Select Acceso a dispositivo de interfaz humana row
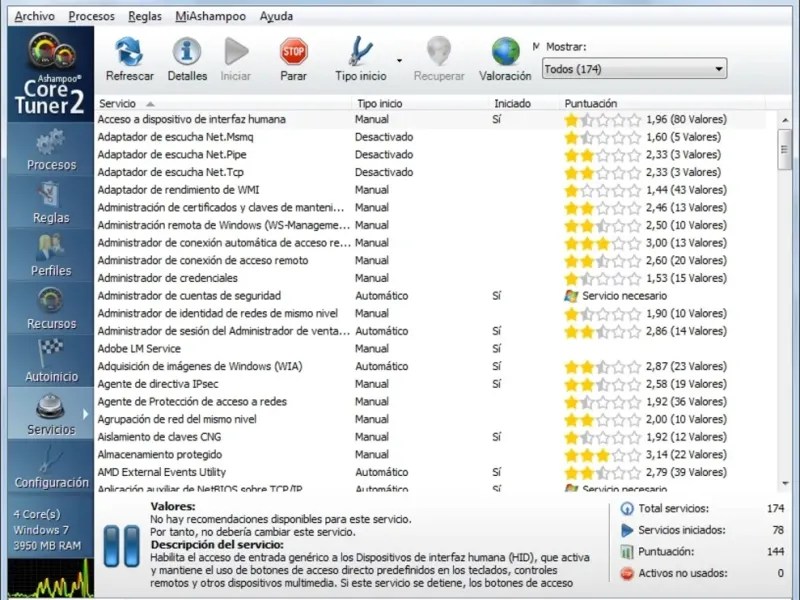This screenshot has height=600, width=800. pos(431,119)
